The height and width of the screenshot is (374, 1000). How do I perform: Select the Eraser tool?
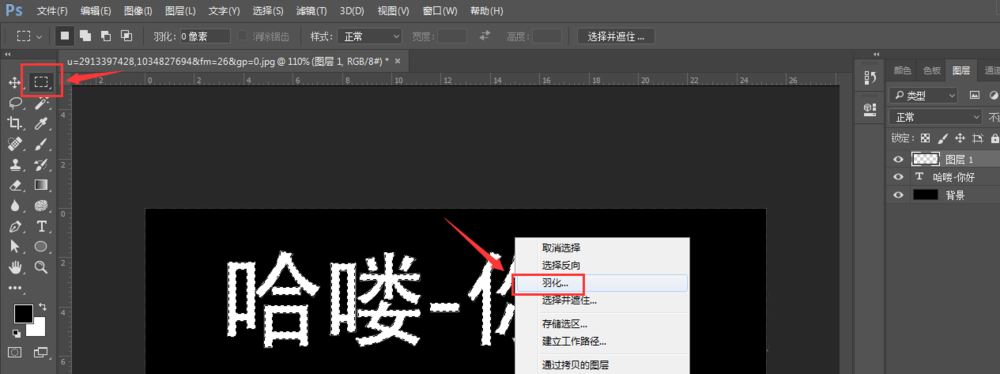point(15,185)
